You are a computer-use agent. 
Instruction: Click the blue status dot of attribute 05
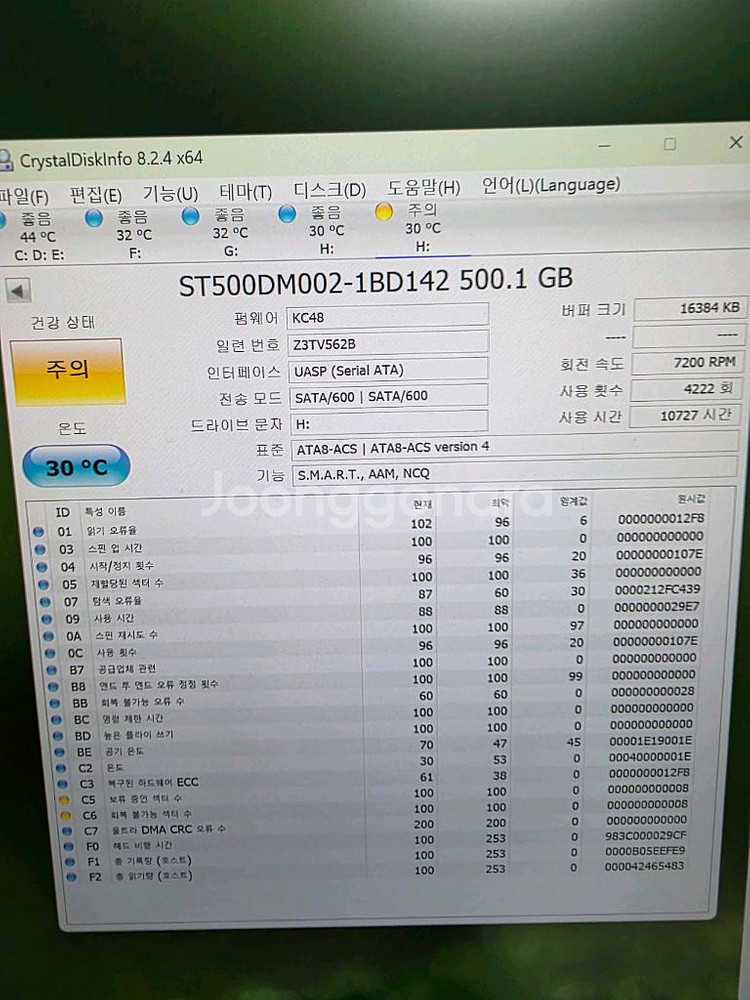click(x=43, y=584)
